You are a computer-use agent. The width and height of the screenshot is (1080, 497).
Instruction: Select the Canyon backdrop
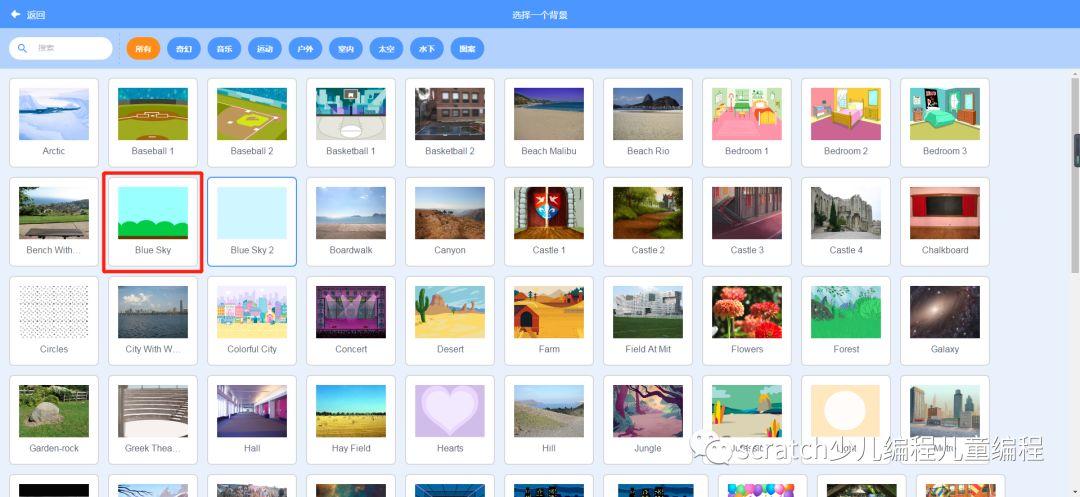tap(450, 222)
